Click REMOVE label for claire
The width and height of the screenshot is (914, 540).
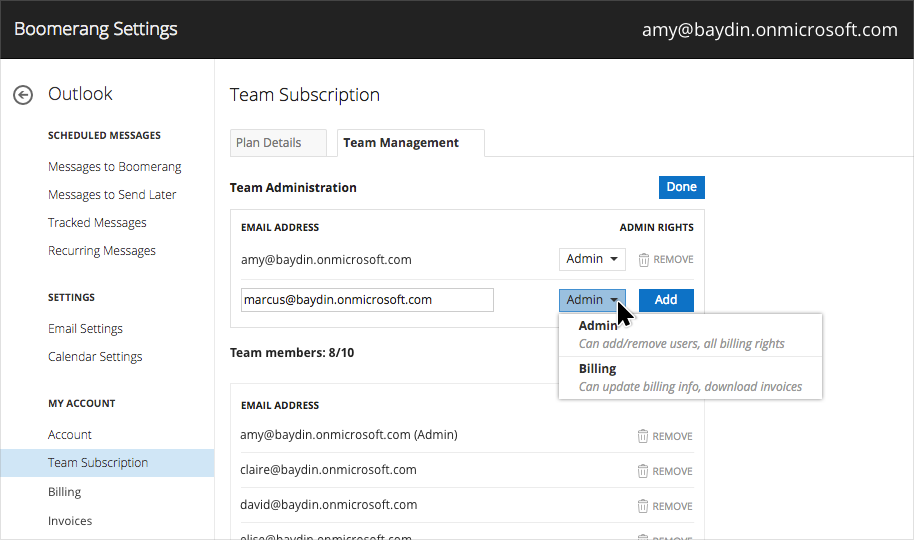pos(672,471)
